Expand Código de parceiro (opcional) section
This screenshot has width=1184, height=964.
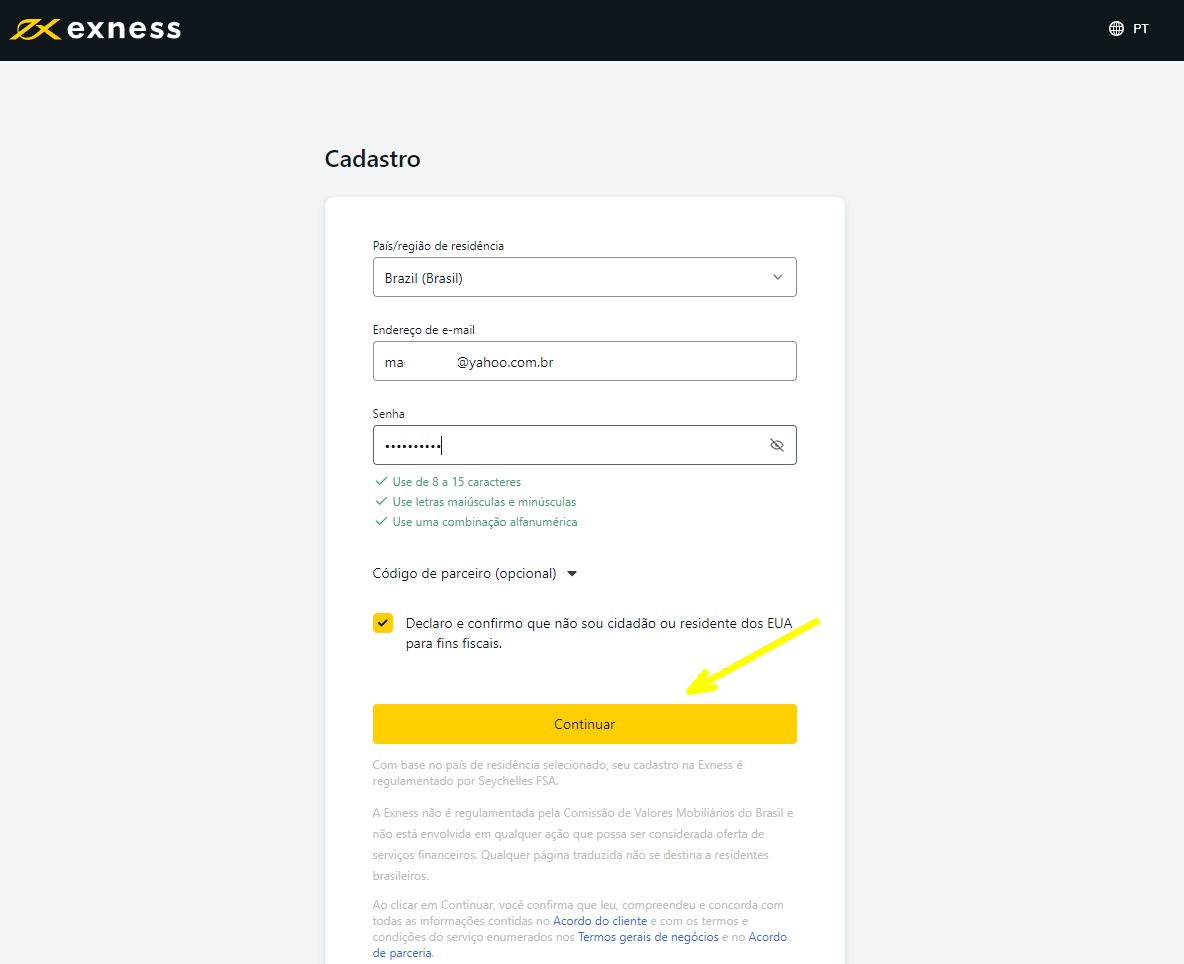coord(464,574)
